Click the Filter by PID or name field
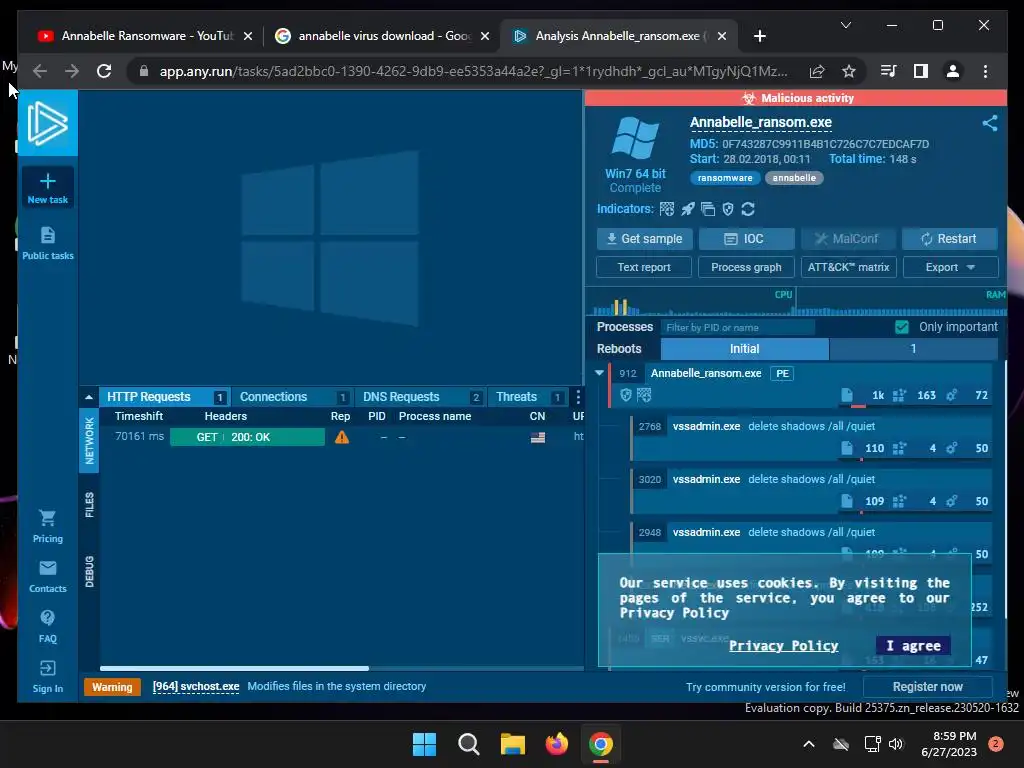Image resolution: width=1024 pixels, height=768 pixels. [738, 327]
